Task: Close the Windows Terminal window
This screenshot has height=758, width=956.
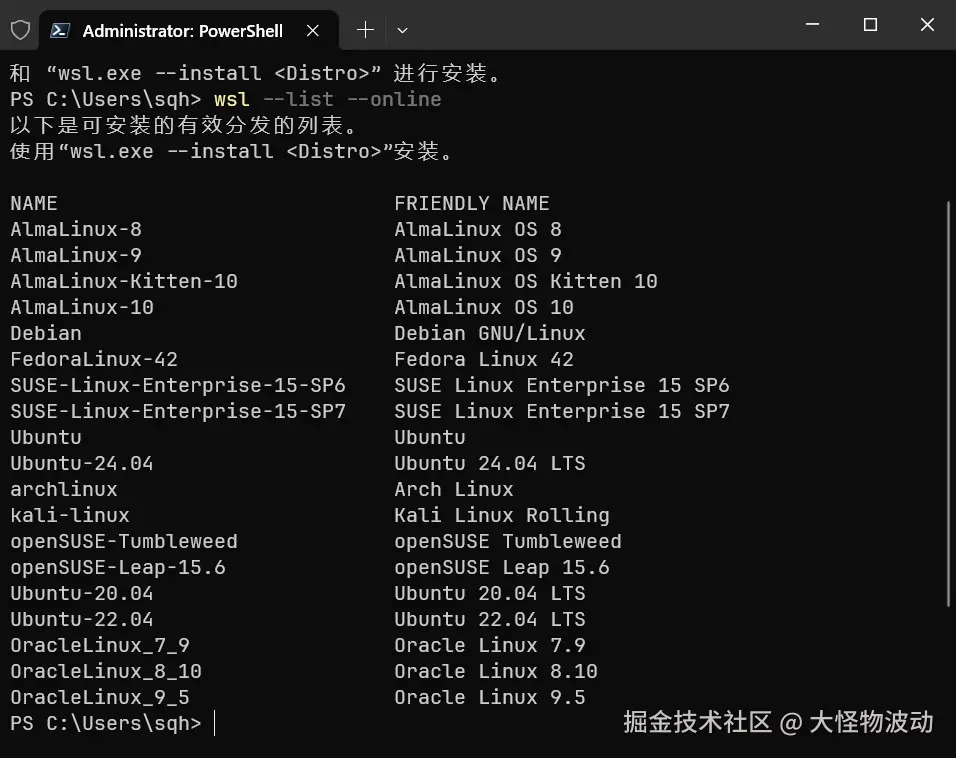Action: tap(927, 25)
